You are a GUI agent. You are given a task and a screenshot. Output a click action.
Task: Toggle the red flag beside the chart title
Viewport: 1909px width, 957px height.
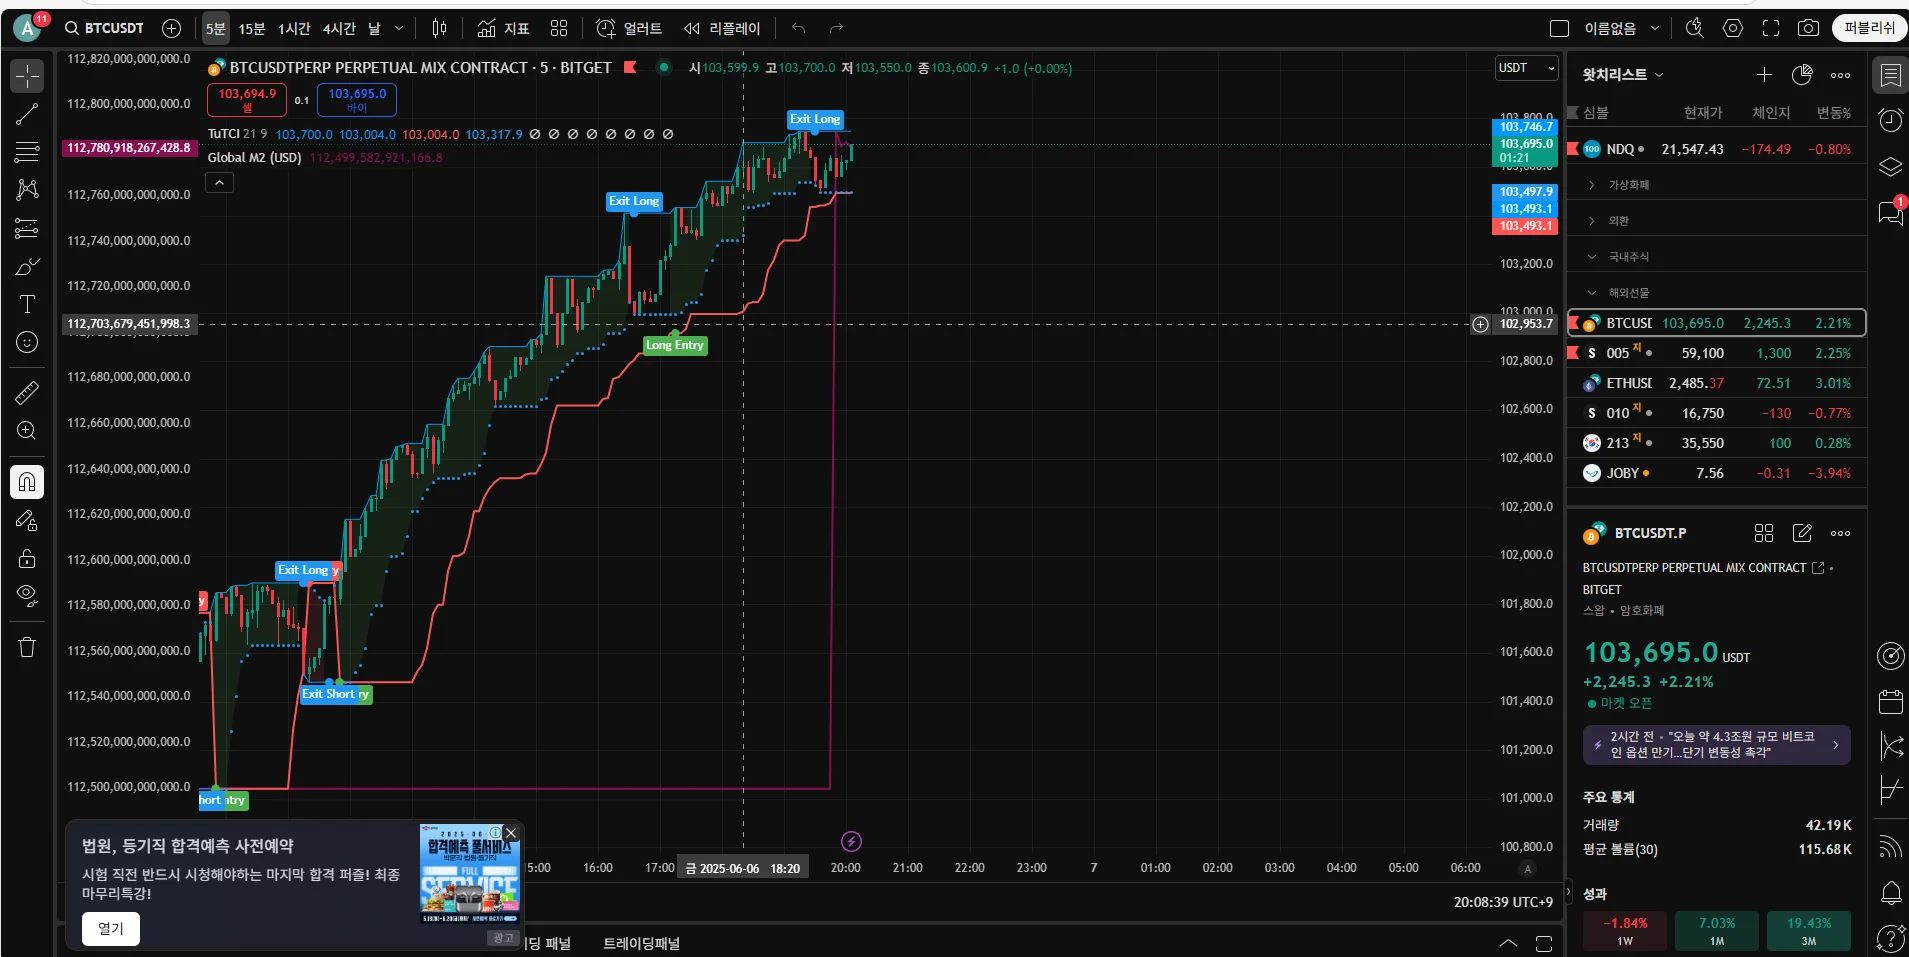pos(630,68)
